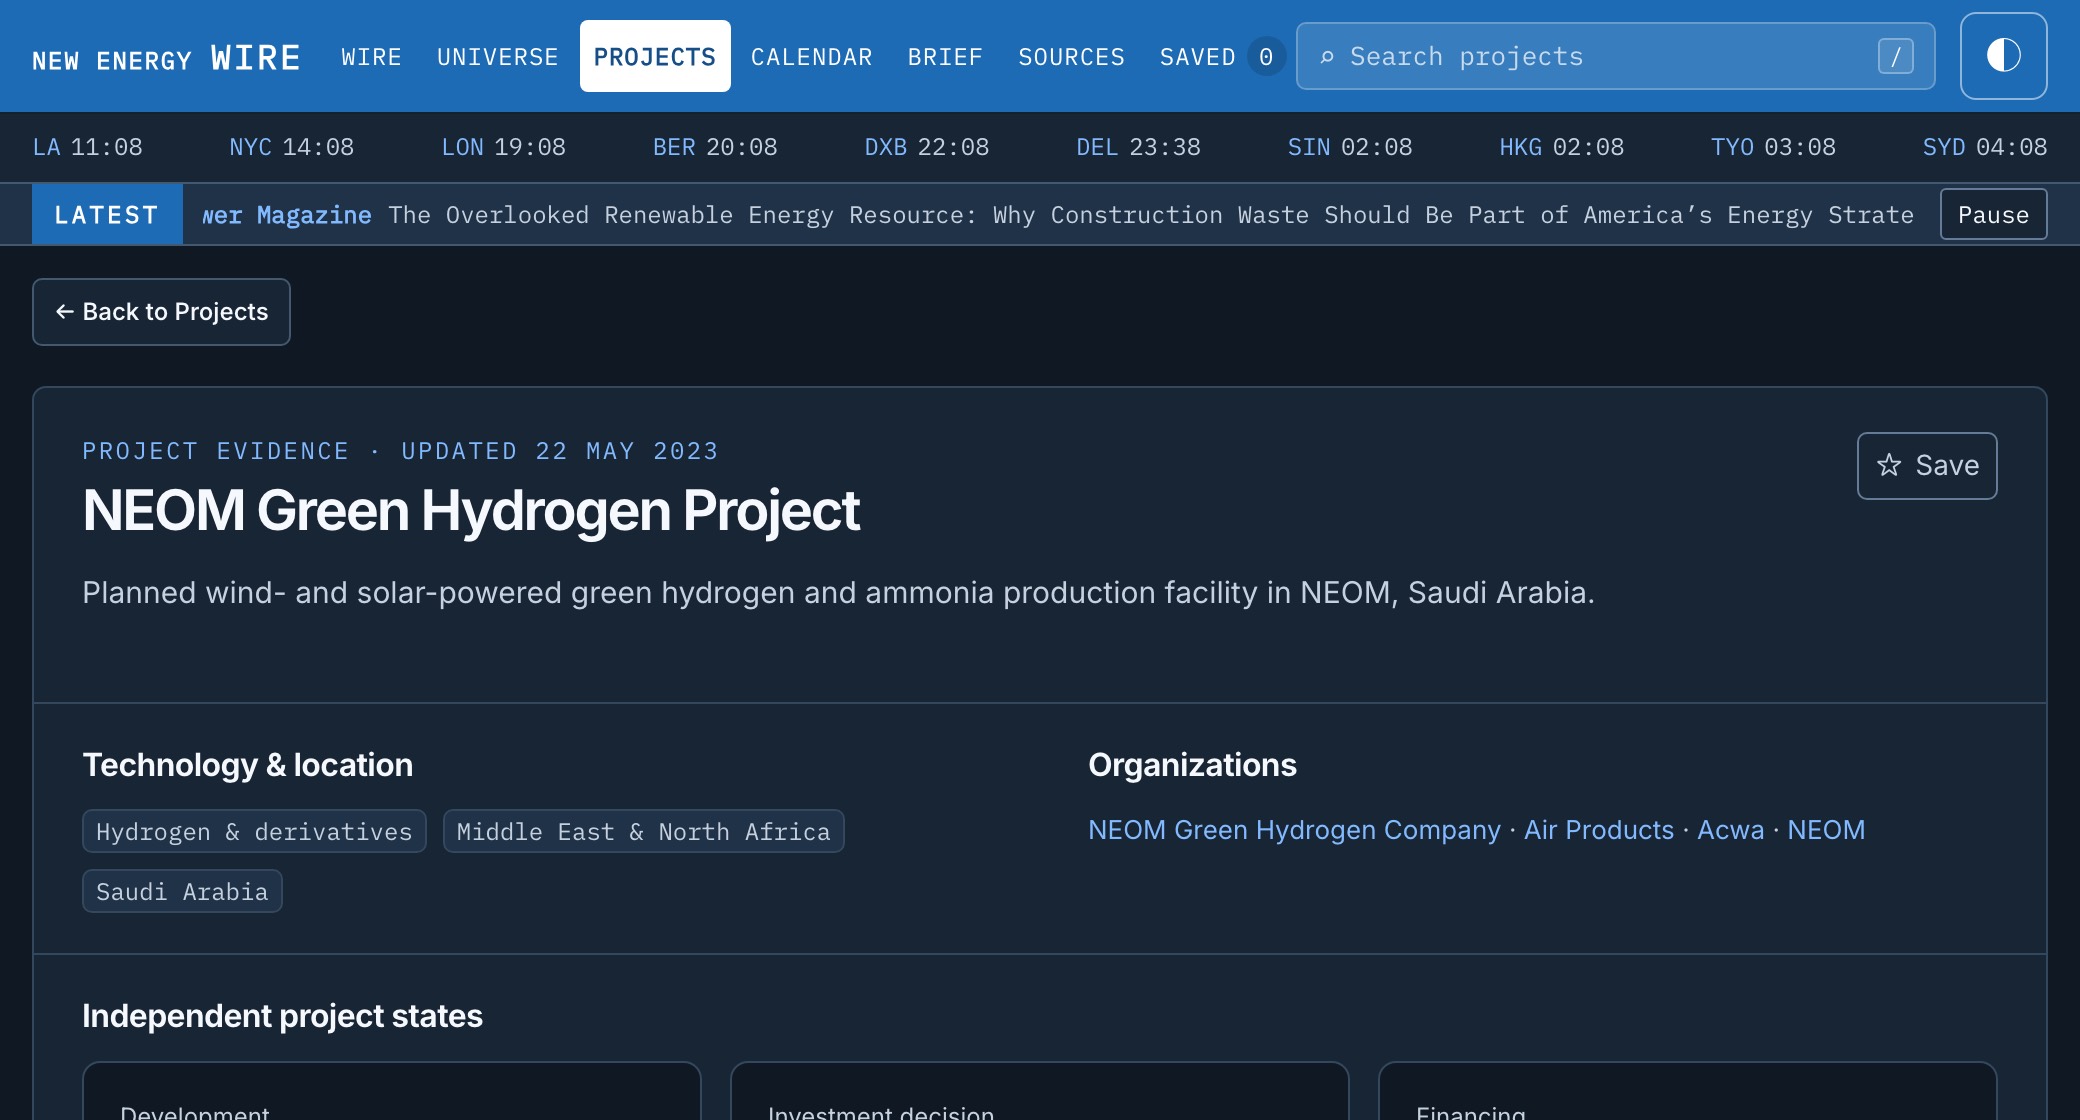Open the WIRE nav tab
2080x1120 pixels.
(371, 57)
